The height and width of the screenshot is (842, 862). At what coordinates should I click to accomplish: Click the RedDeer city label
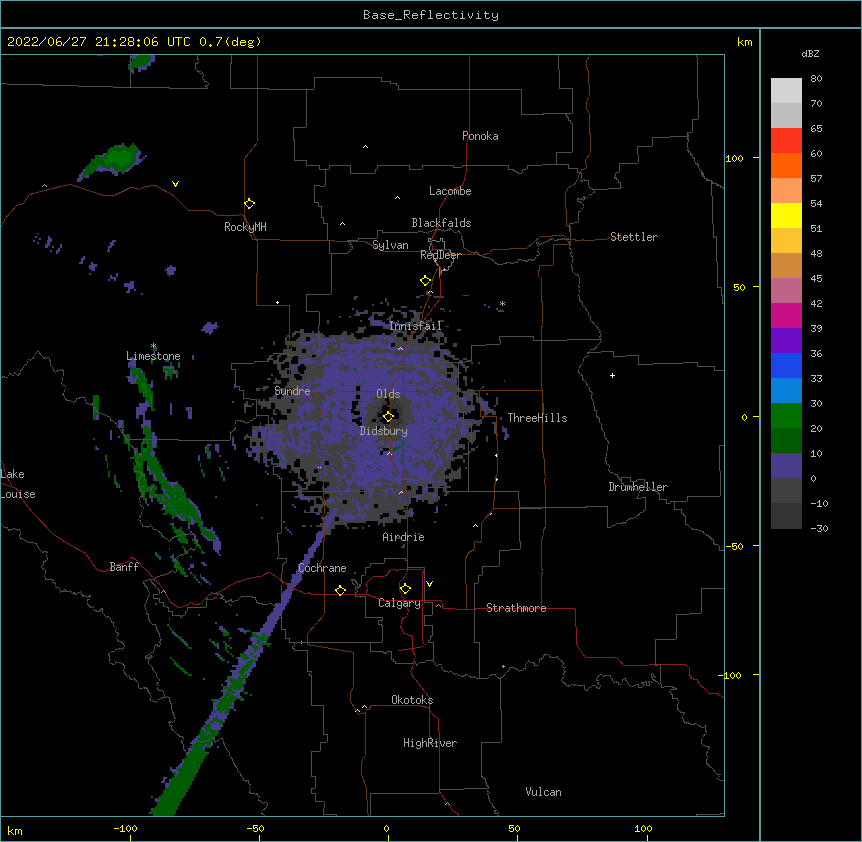point(440,255)
